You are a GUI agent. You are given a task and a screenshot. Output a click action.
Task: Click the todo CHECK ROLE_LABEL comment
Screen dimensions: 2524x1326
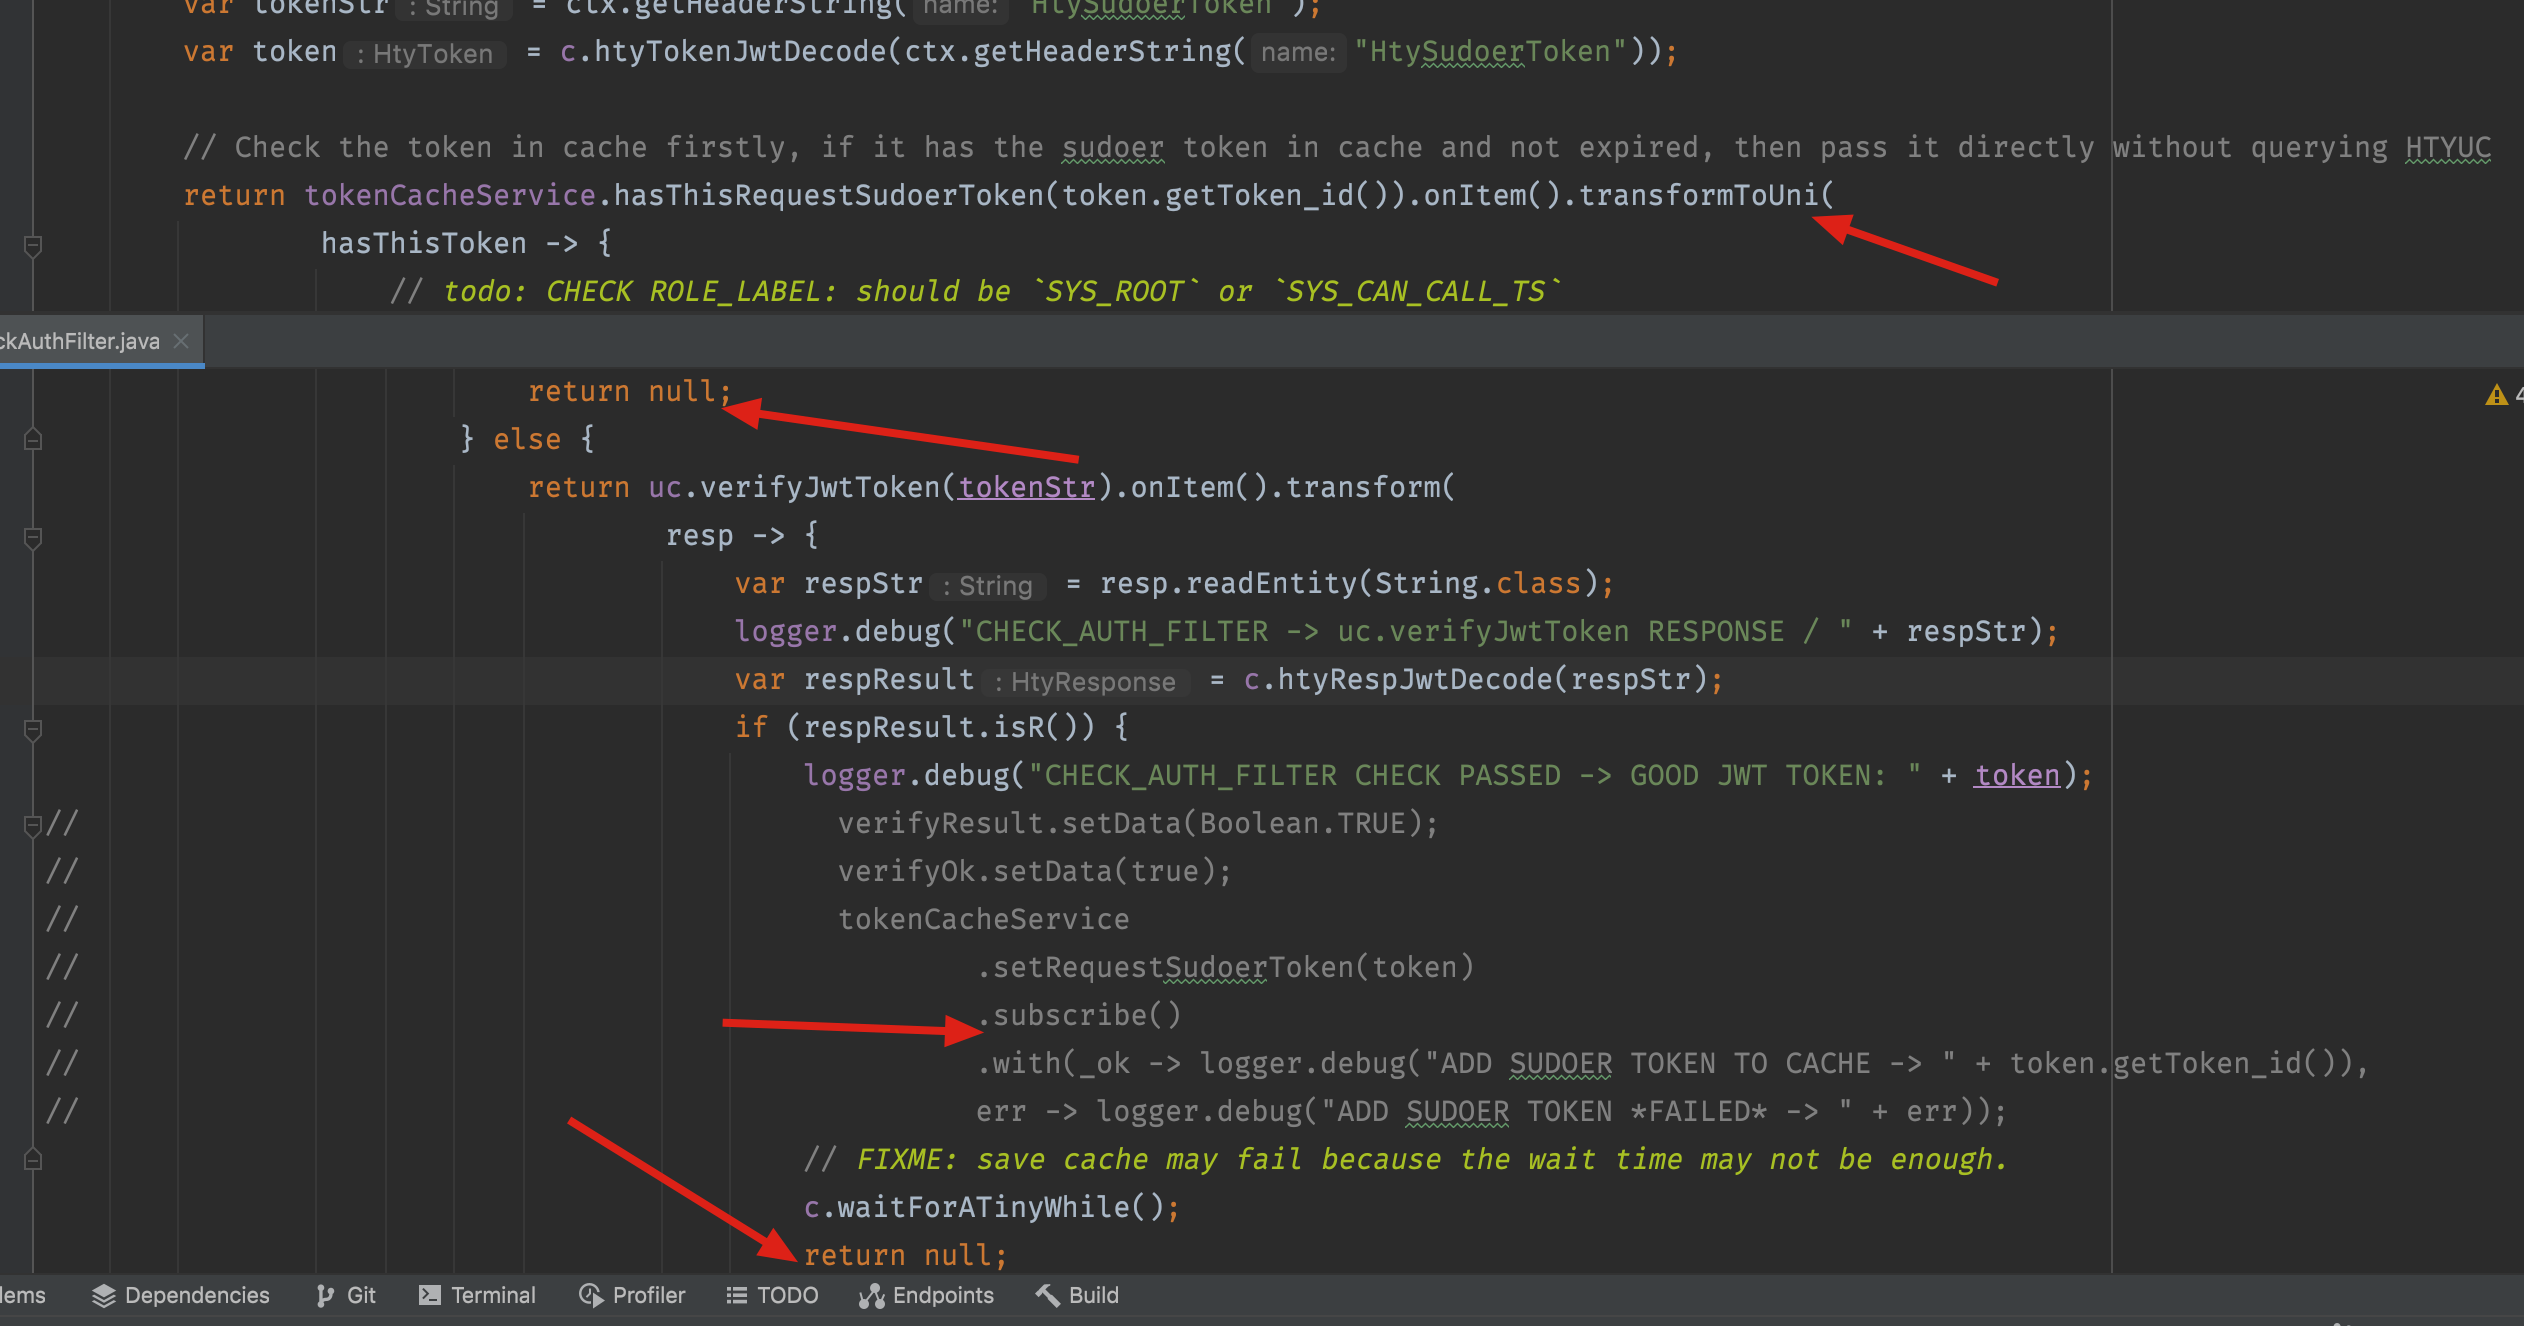[975, 291]
